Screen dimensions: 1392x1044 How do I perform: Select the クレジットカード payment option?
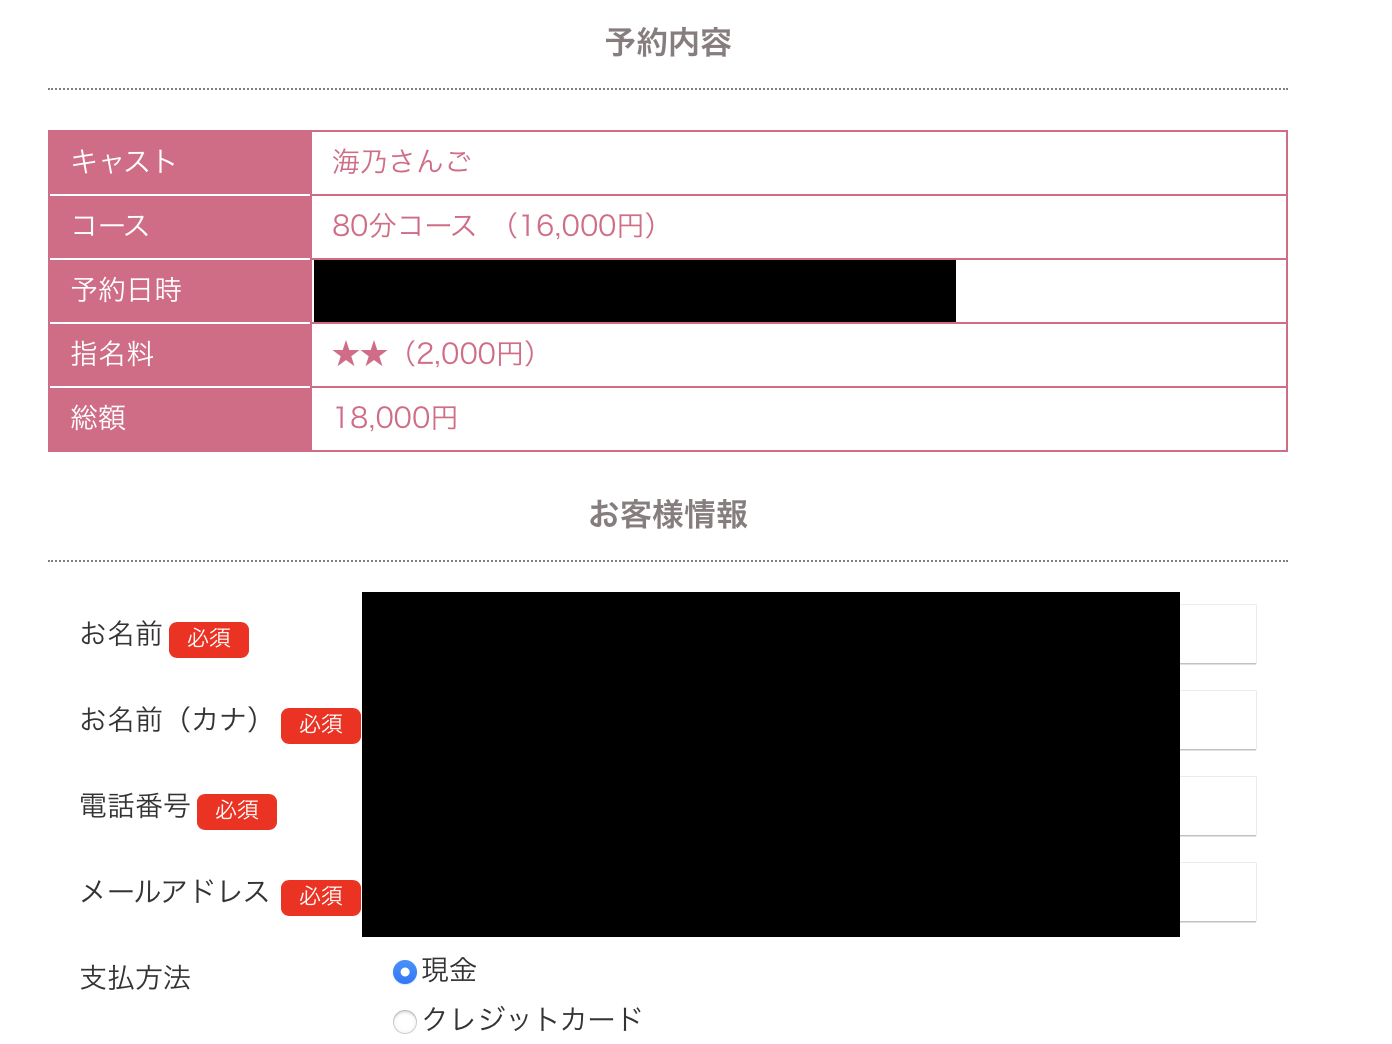click(x=405, y=1021)
